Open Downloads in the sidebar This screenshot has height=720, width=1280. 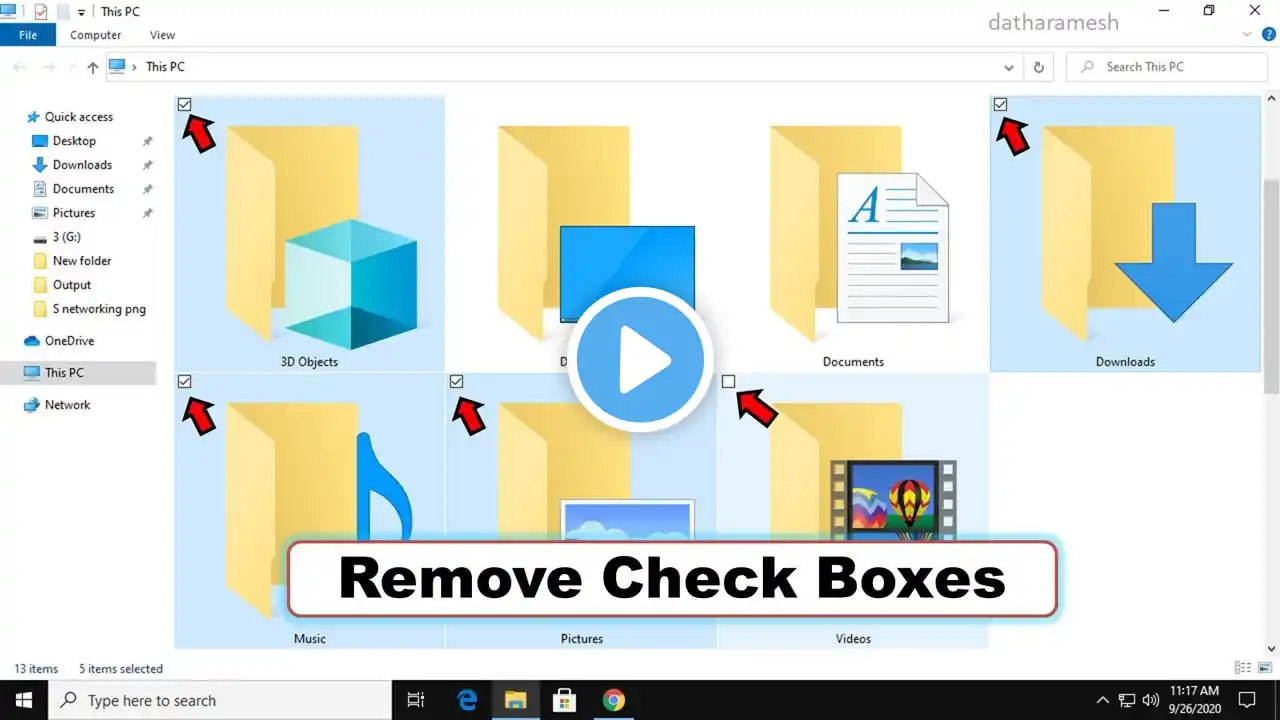(82, 165)
